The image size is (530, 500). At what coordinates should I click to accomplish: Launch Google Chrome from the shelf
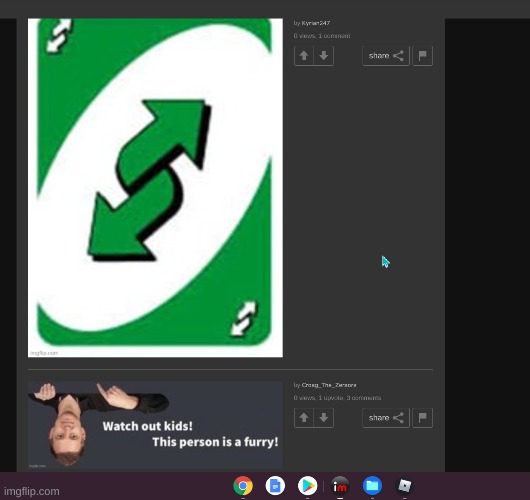[243, 486]
